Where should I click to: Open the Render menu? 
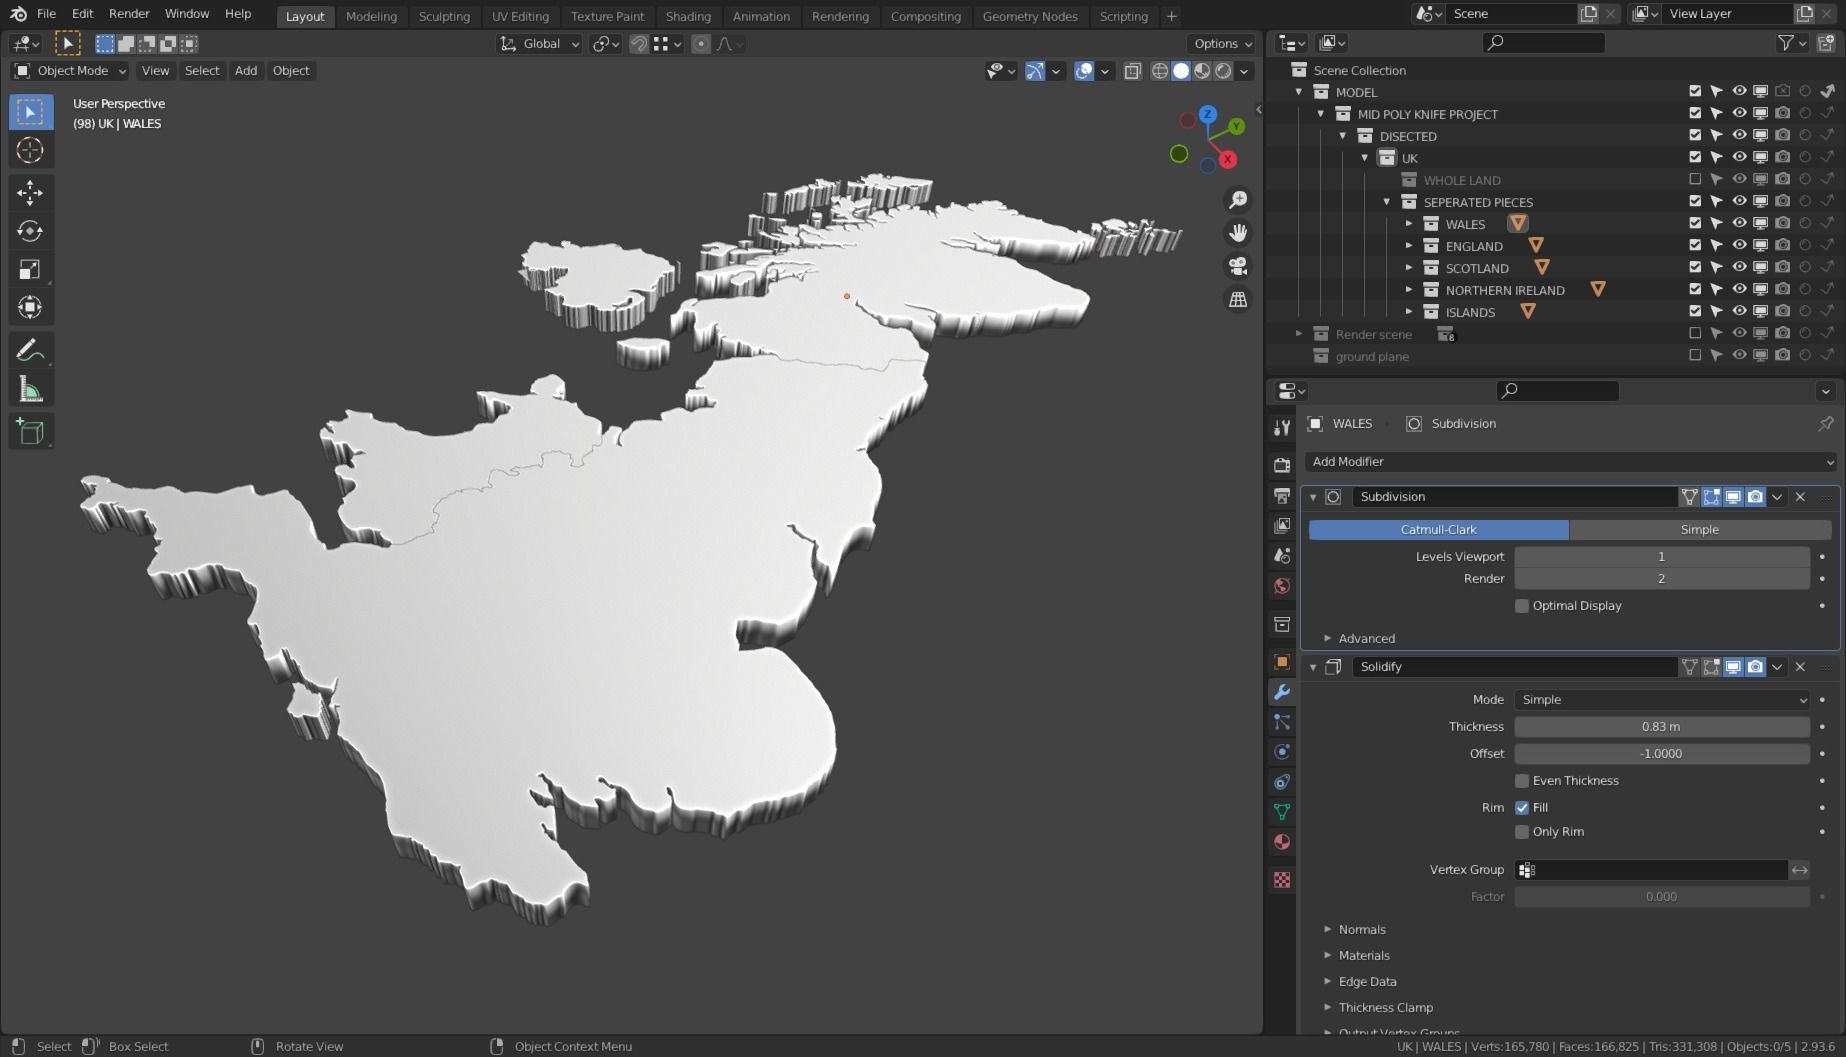[129, 13]
